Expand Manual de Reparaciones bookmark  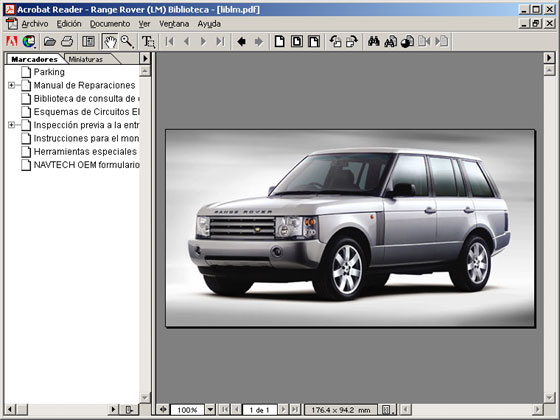coord(11,85)
